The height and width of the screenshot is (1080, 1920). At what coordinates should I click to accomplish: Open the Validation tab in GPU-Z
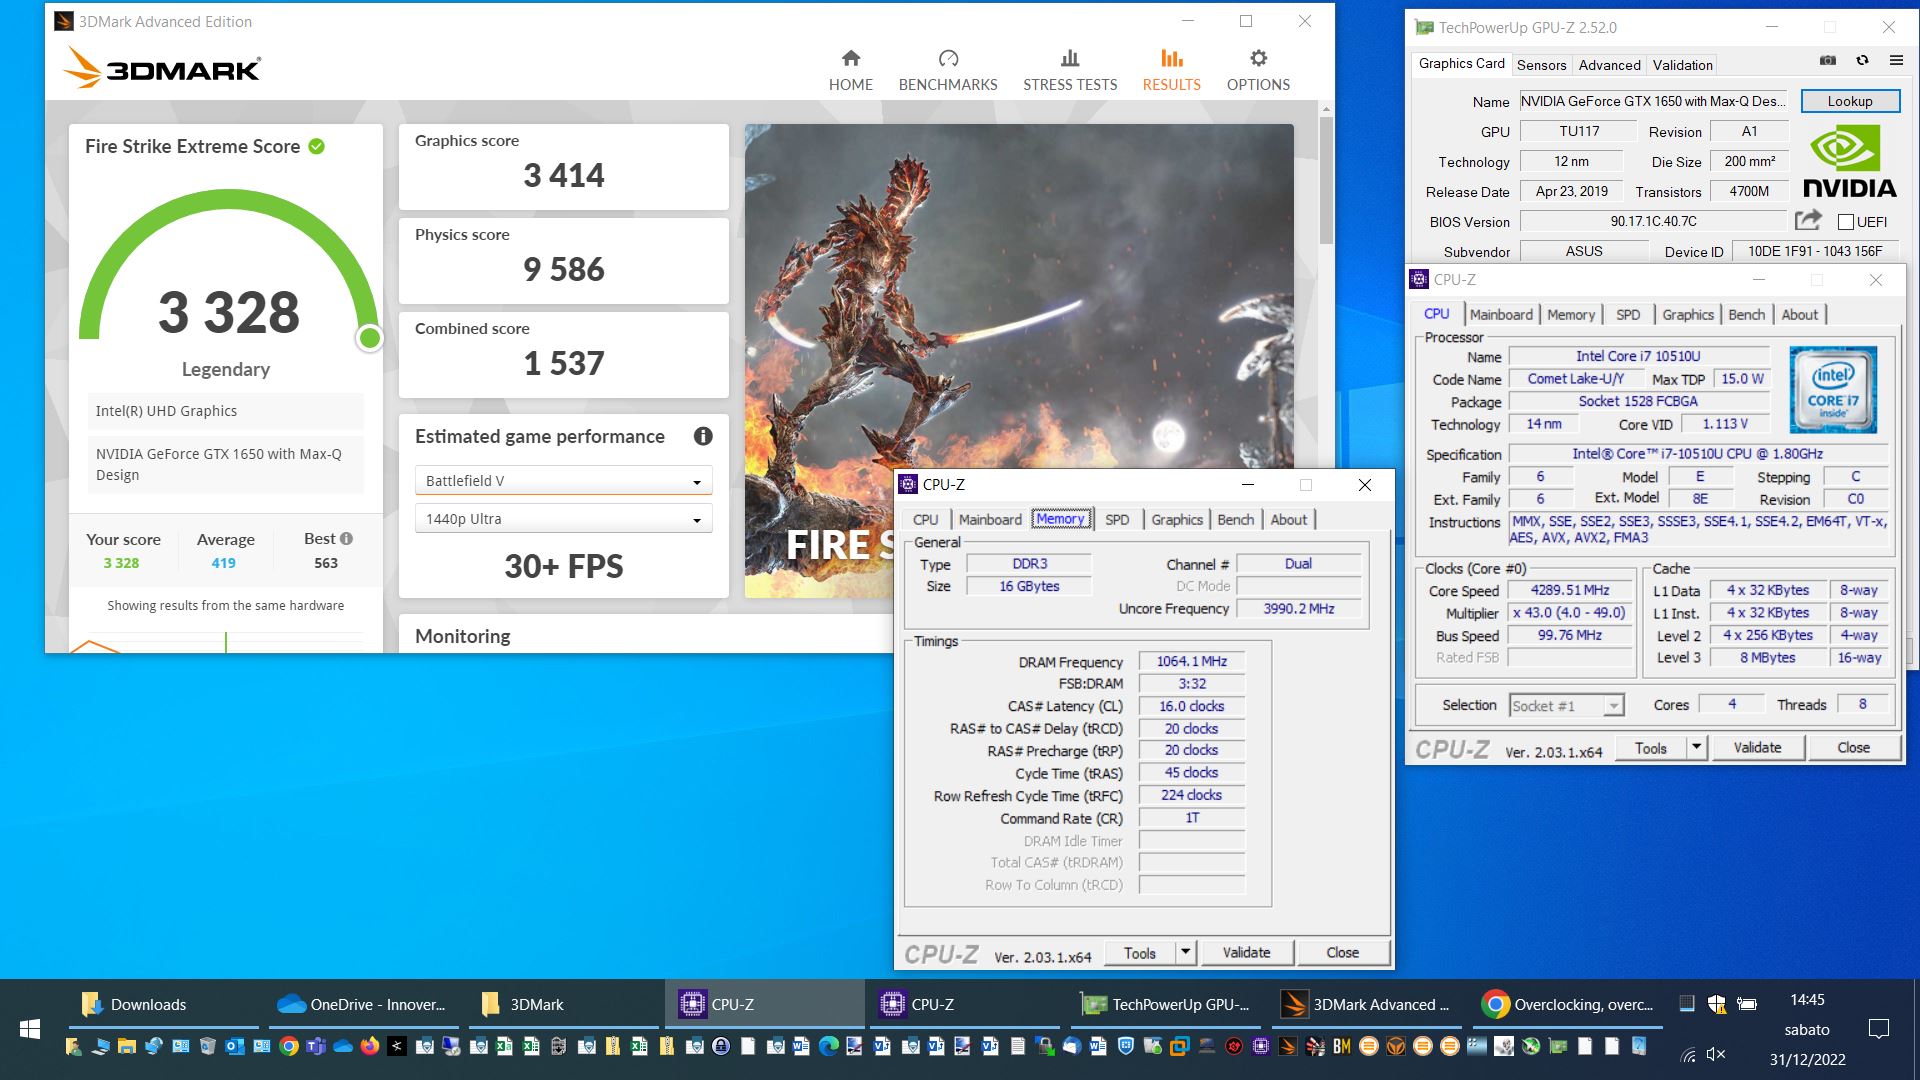1682,65
